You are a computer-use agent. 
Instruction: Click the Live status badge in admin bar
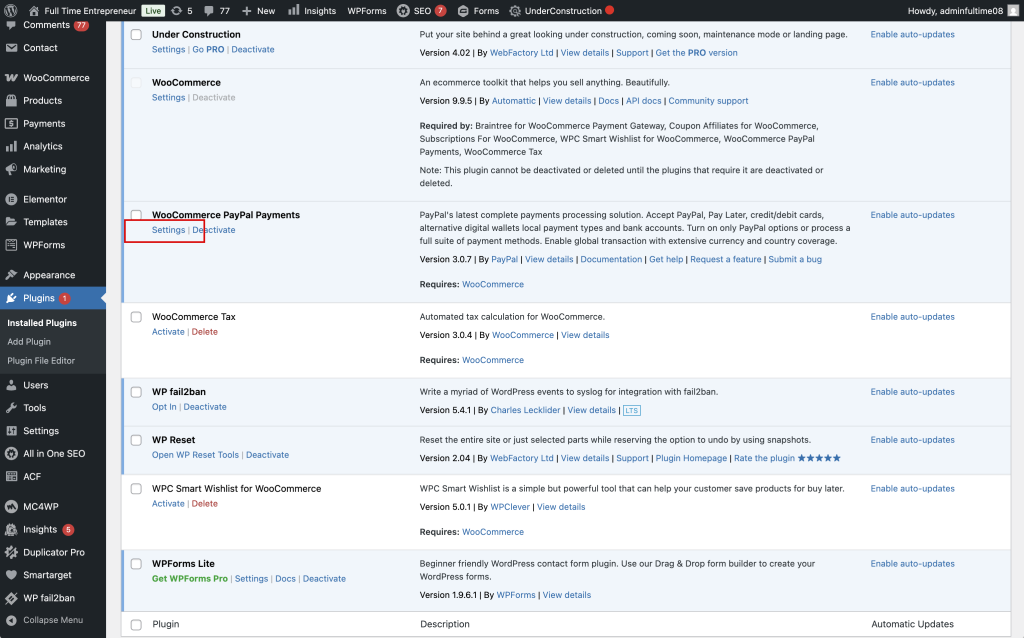[153, 11]
